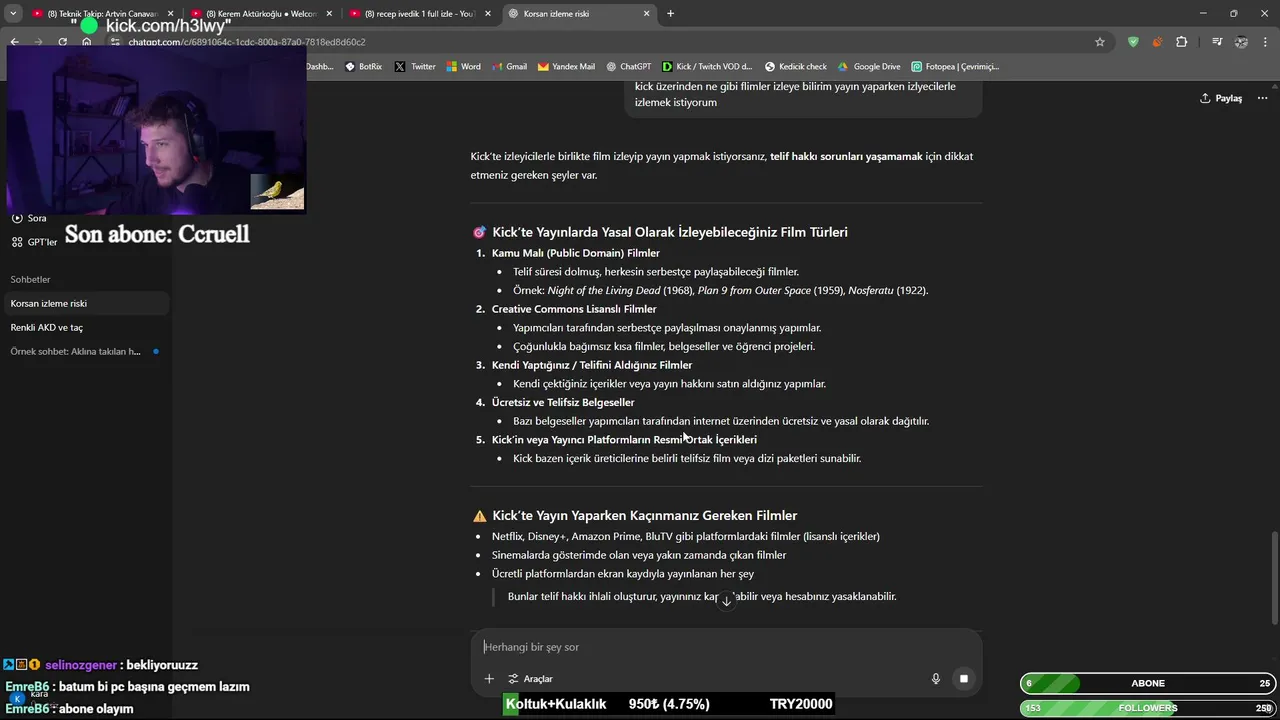Open the Renkli AKD ve taç chat
Viewport: 1280px width, 720px height.
point(85,327)
